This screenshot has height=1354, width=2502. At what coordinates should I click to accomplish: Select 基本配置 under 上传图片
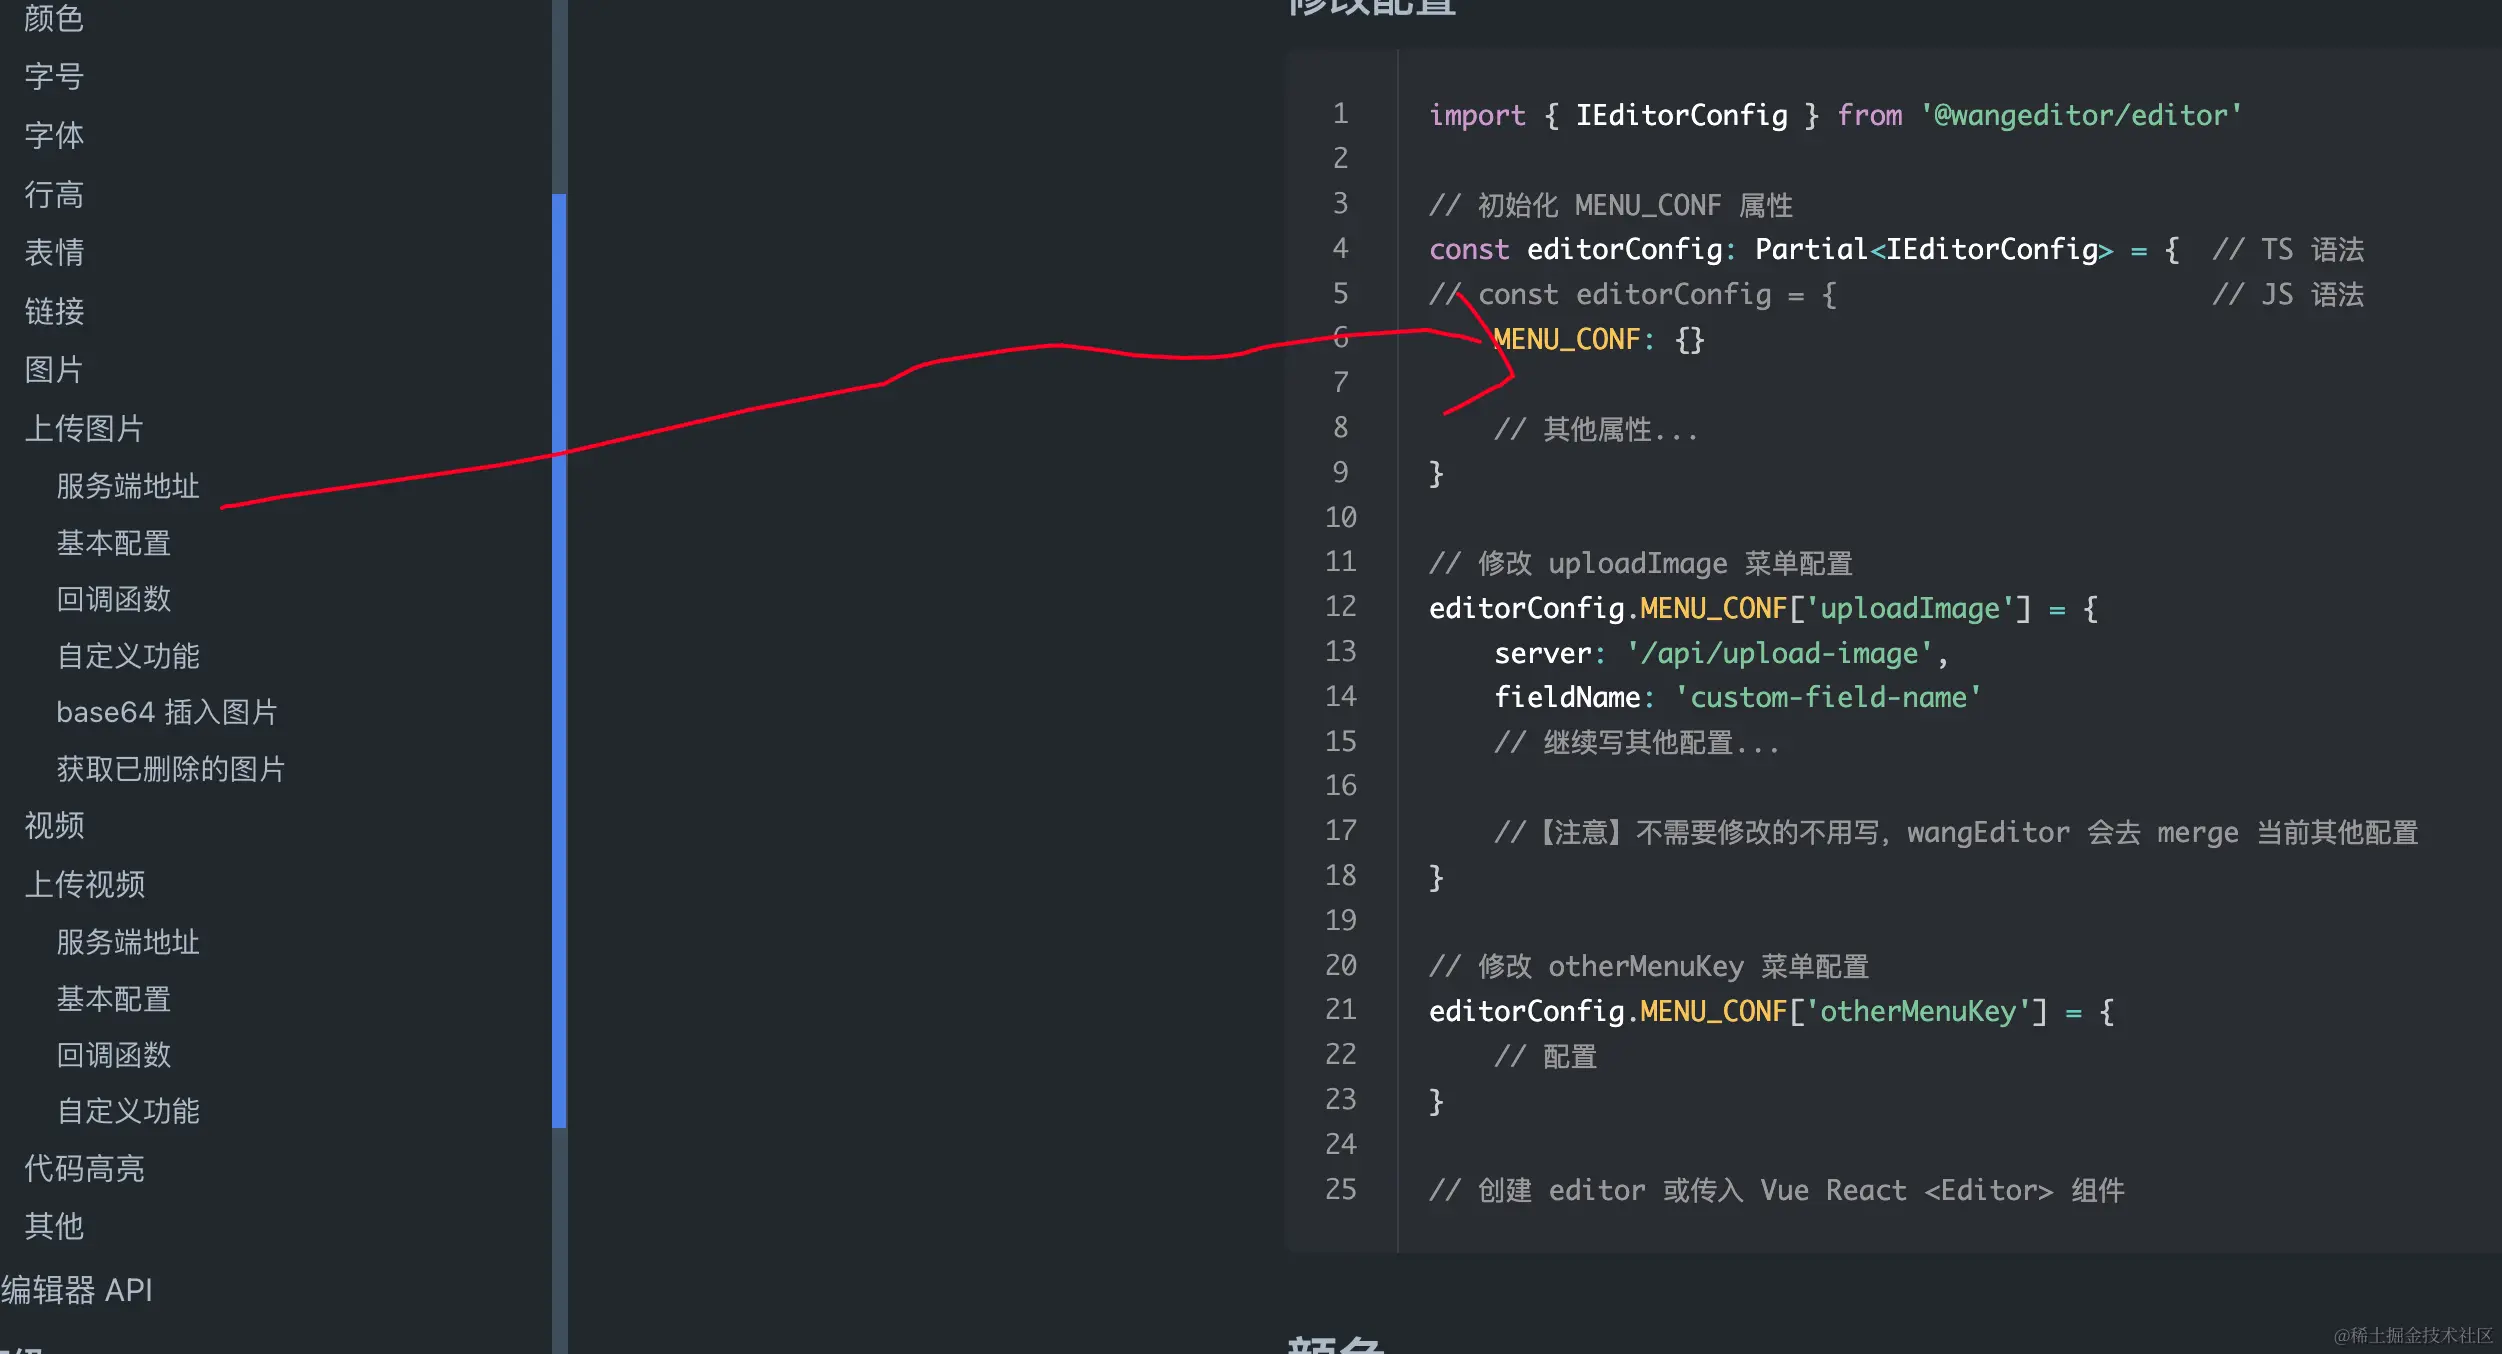click(x=114, y=543)
